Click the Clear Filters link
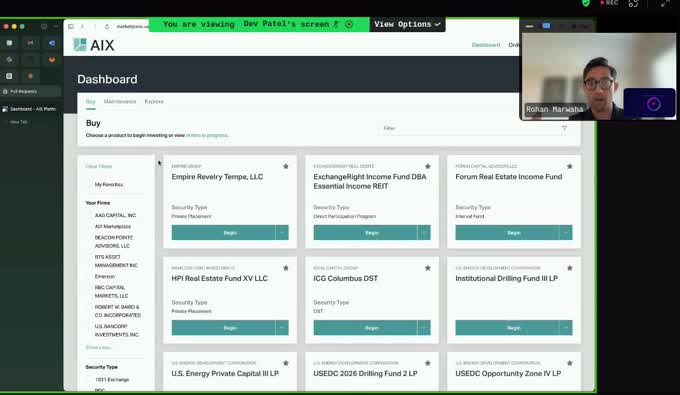Viewport: 680px width, 395px height. click(x=98, y=166)
